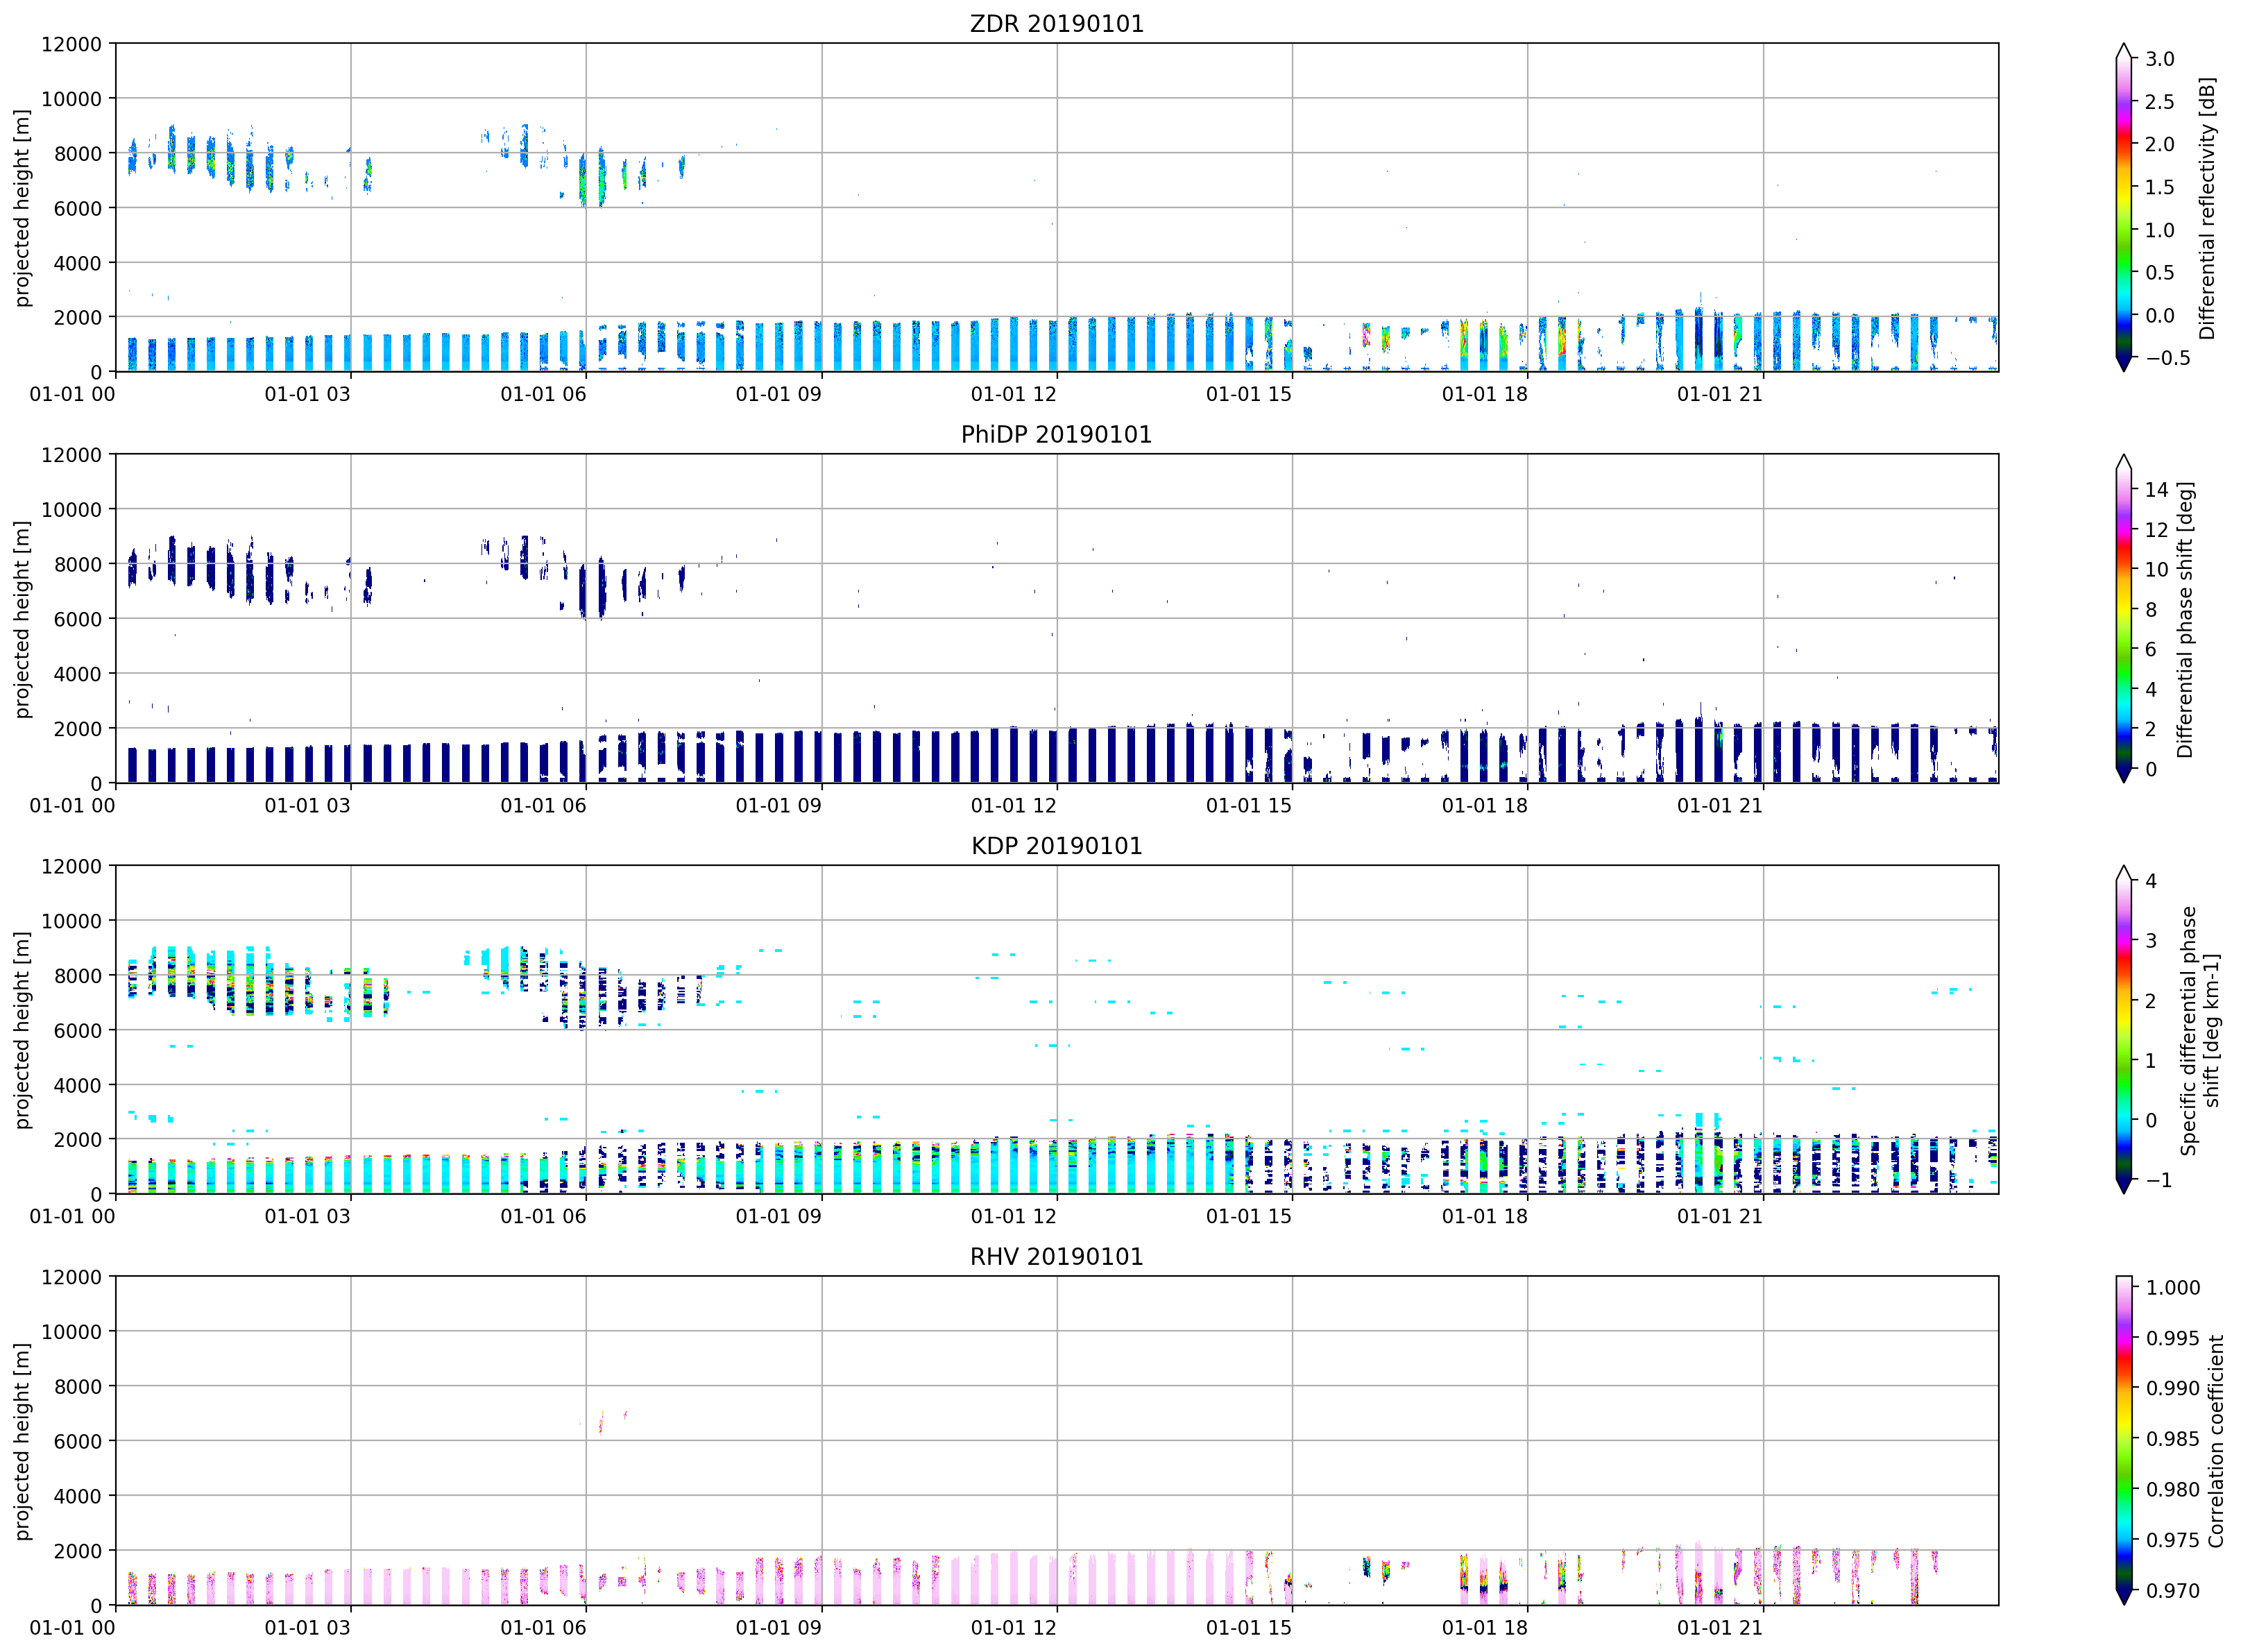Click the 0.970 tick on RHV colorbar
This screenshot has height=1652, width=2241.
click(x=2172, y=1590)
